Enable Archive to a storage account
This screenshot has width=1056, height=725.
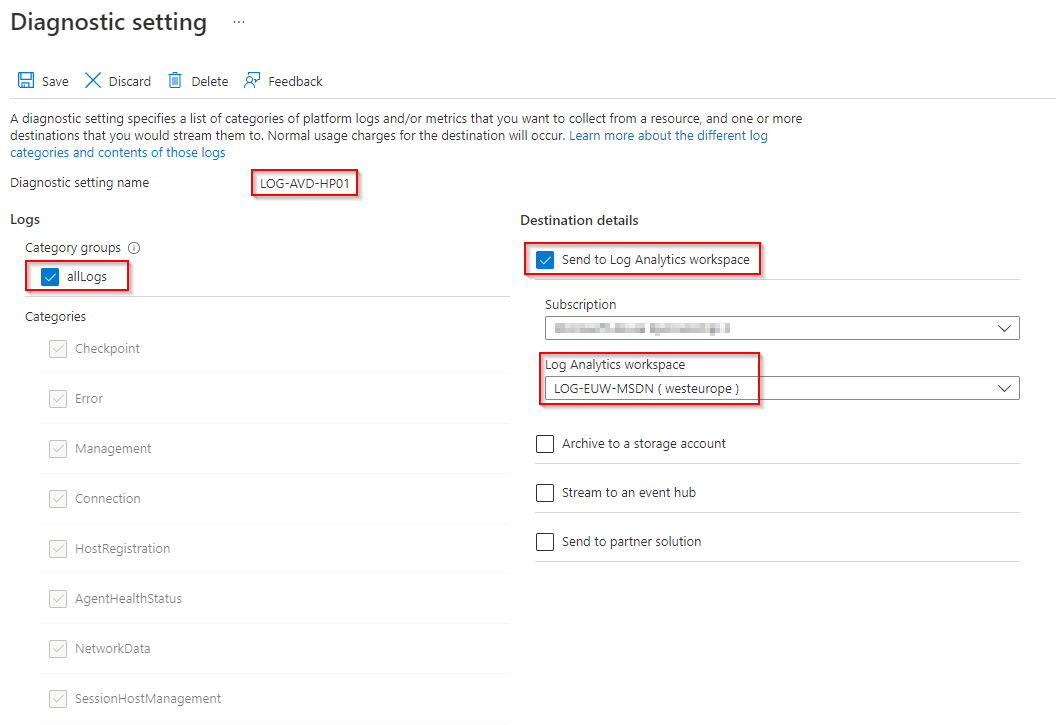point(545,443)
